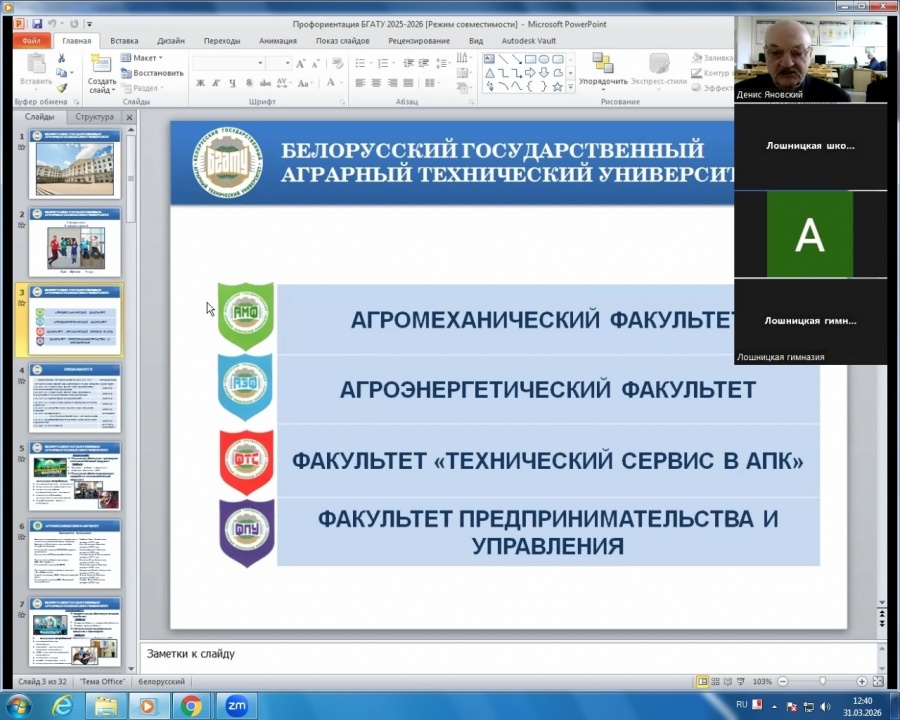This screenshot has height=720, width=900.
Task: Adjust the zoom slider handle
Action: pos(823,681)
